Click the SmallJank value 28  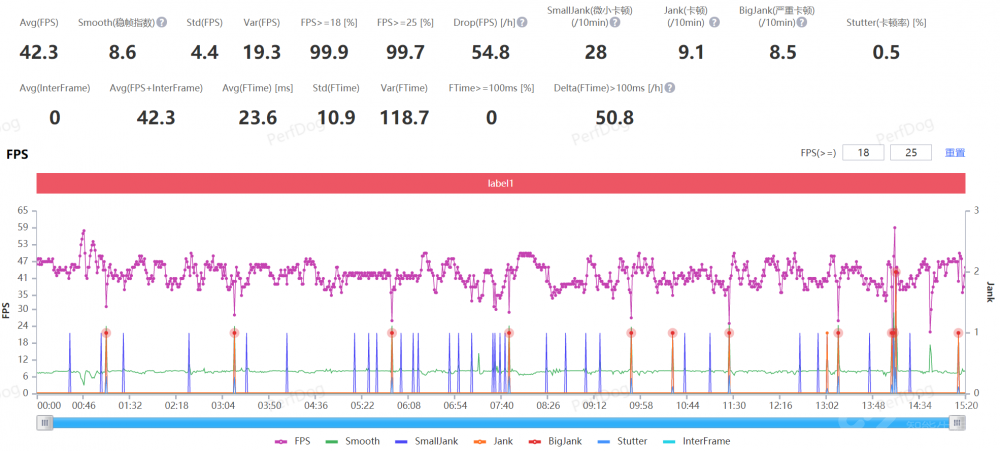pos(596,52)
